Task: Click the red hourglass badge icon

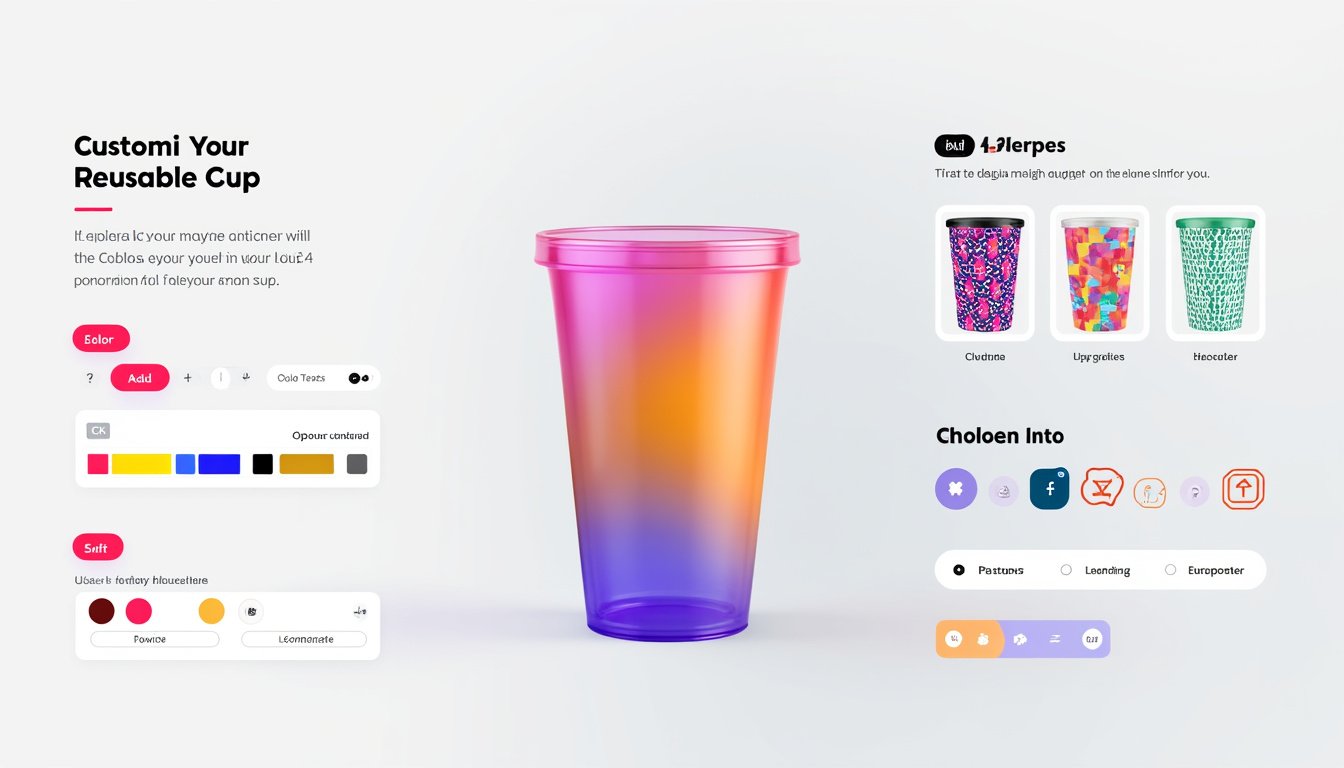Action: click(1101, 487)
